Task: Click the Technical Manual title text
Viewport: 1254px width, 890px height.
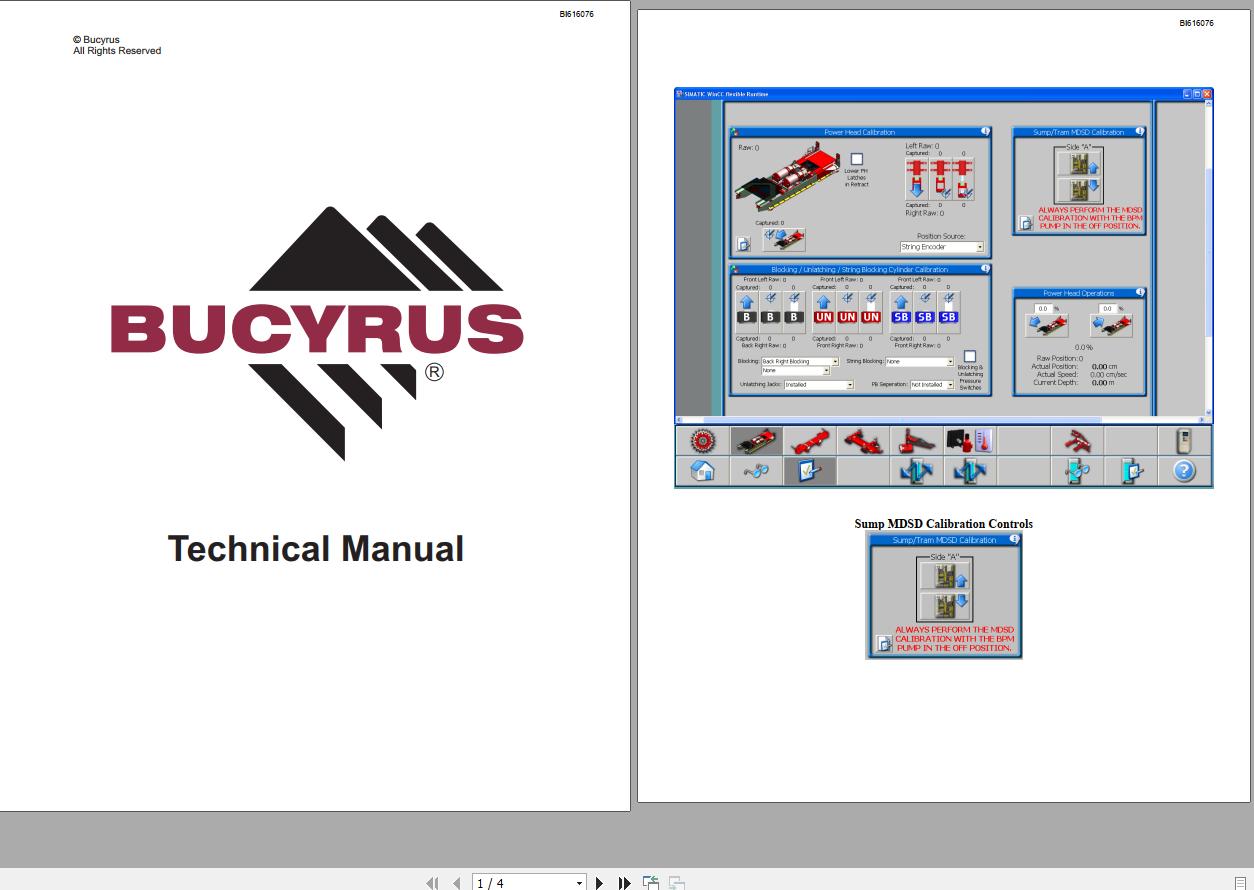Action: pyautogui.click(x=316, y=548)
